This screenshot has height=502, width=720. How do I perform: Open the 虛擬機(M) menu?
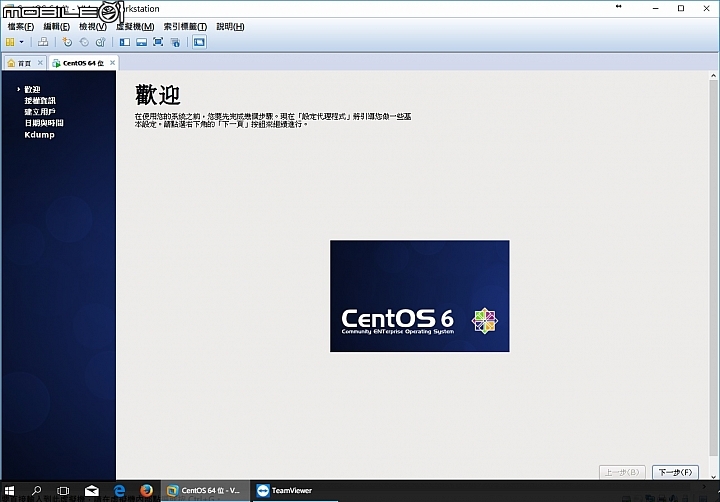point(135,27)
